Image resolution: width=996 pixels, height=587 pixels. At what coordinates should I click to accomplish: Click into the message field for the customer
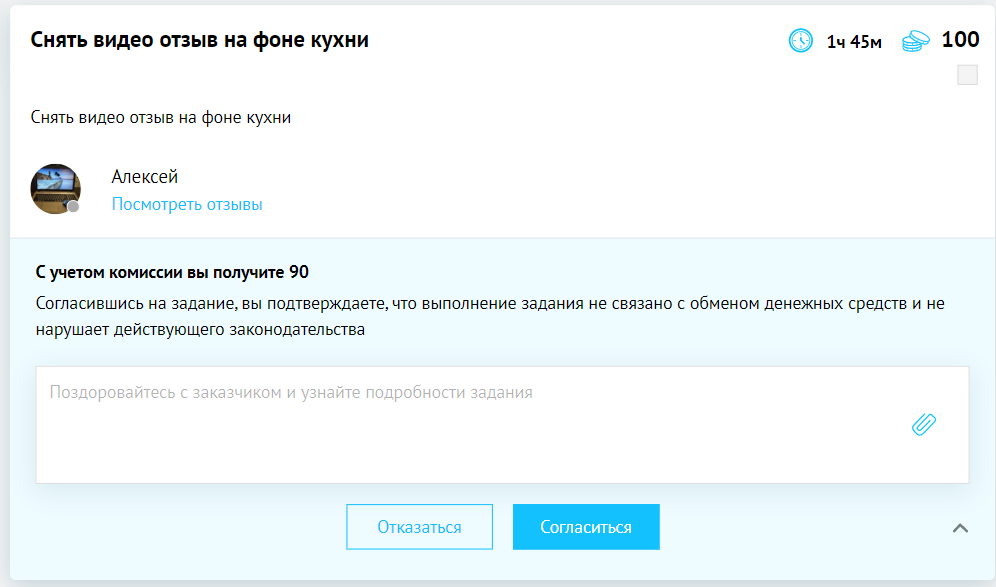(x=502, y=425)
